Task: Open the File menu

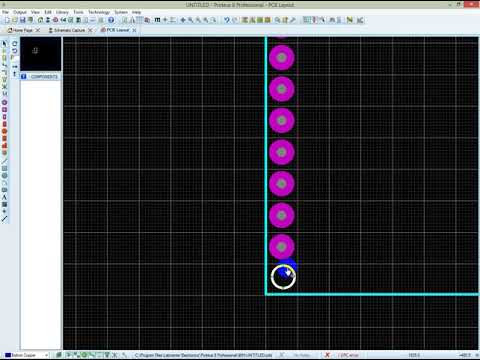Action: (5, 12)
